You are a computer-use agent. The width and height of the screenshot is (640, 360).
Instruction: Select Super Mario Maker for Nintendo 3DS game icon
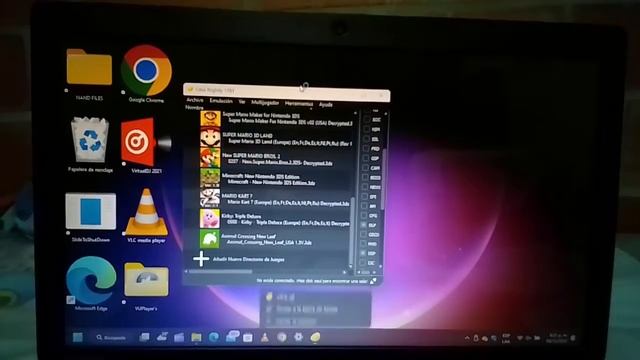210,119
